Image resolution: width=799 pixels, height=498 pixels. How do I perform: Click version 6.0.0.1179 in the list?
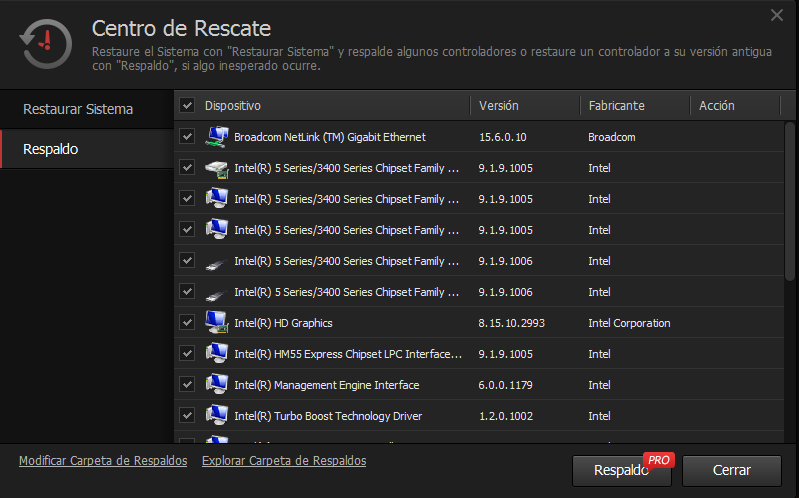pyautogui.click(x=505, y=385)
